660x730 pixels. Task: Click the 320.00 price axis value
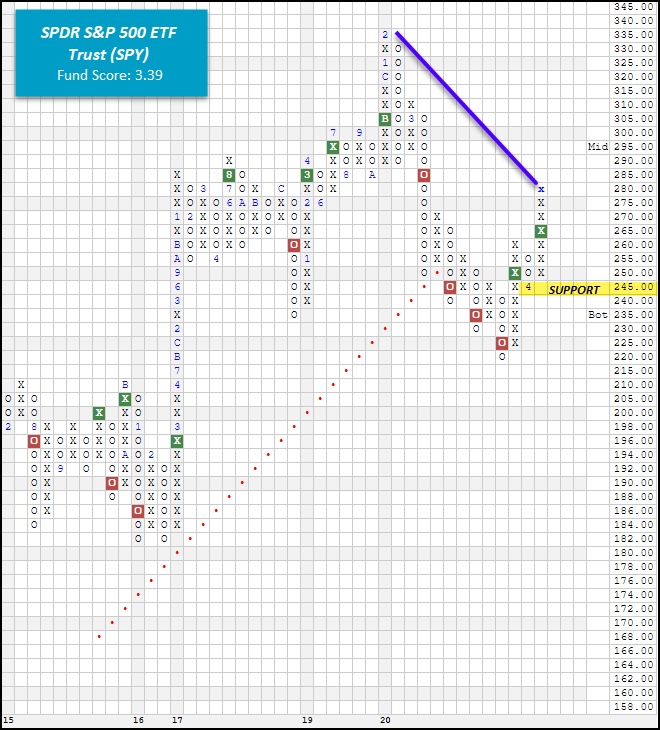coord(633,77)
